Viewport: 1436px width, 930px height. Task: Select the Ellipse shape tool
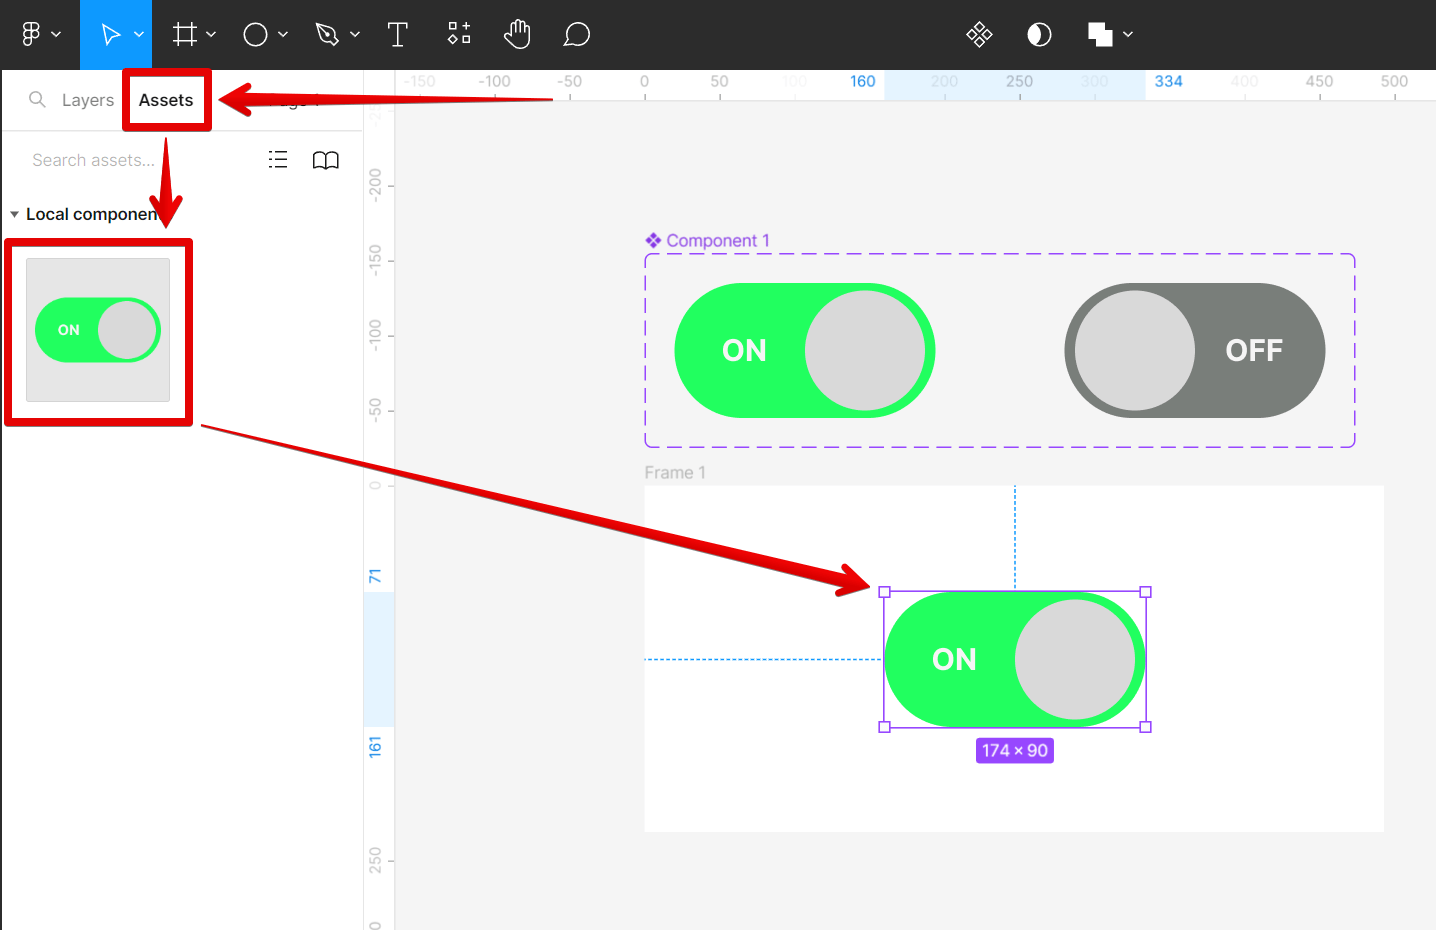click(255, 33)
